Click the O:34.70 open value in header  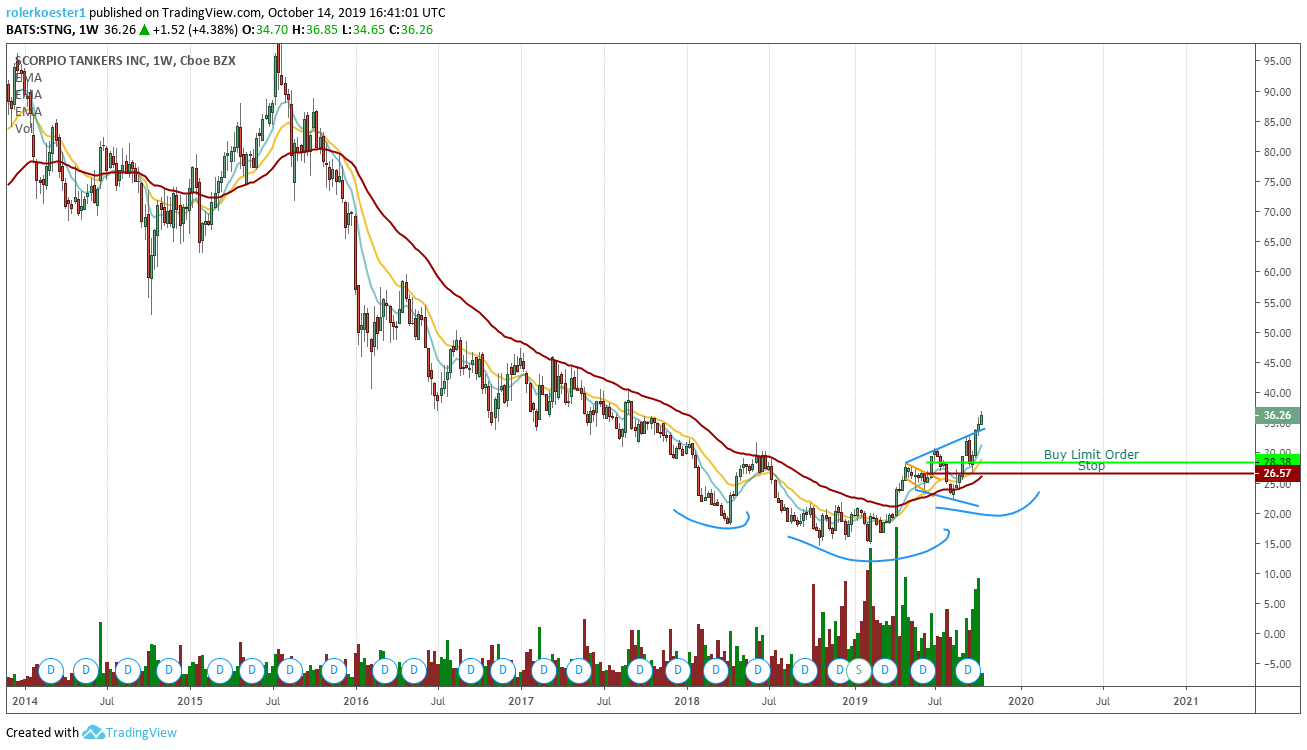pyautogui.click(x=266, y=30)
